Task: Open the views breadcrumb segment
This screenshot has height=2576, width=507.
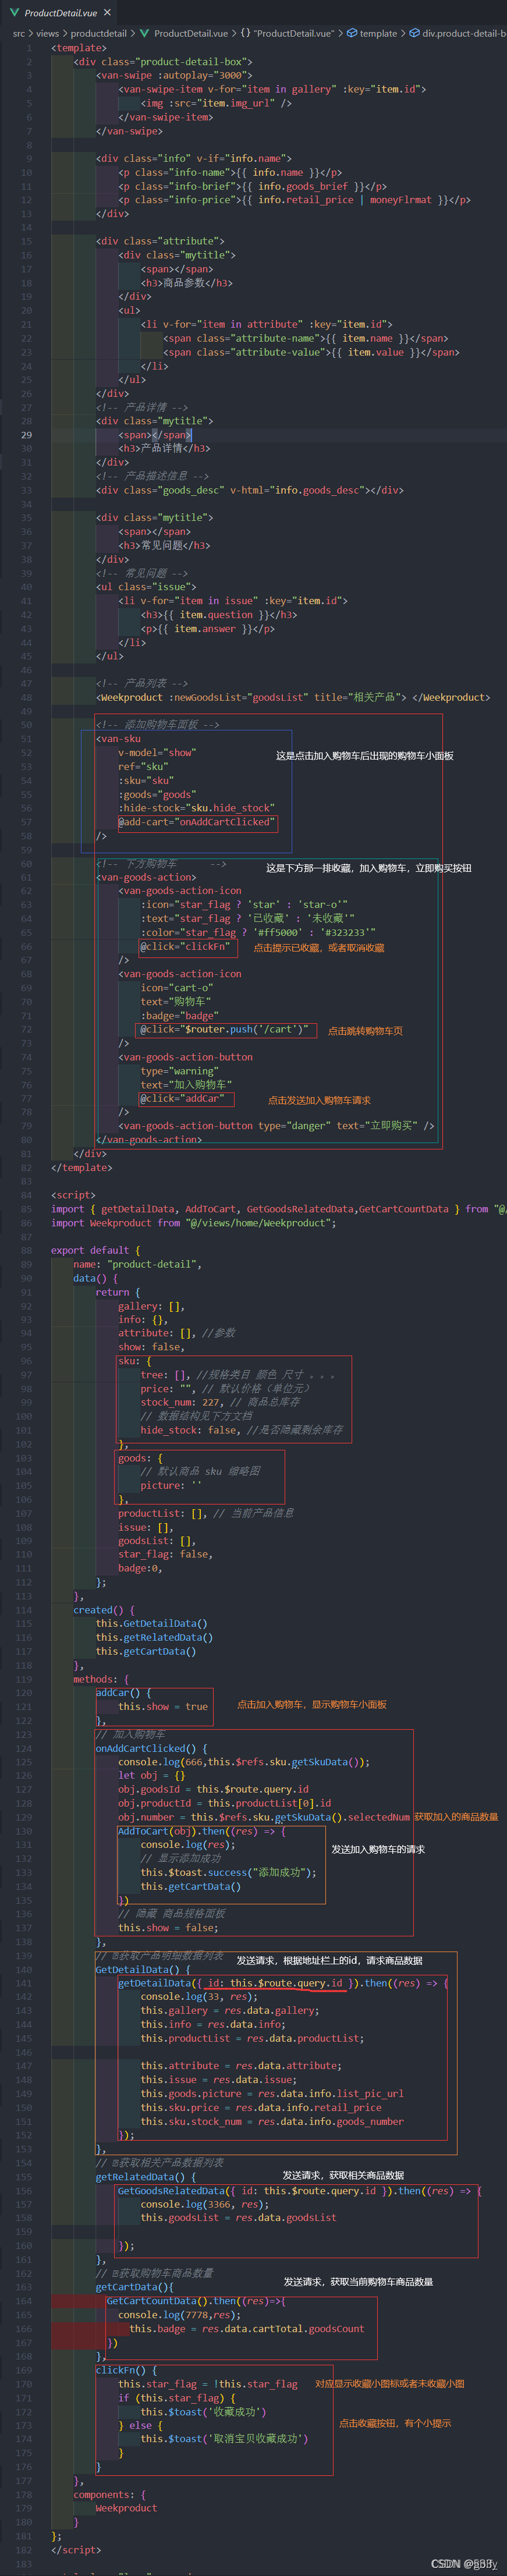Action: [x=48, y=33]
